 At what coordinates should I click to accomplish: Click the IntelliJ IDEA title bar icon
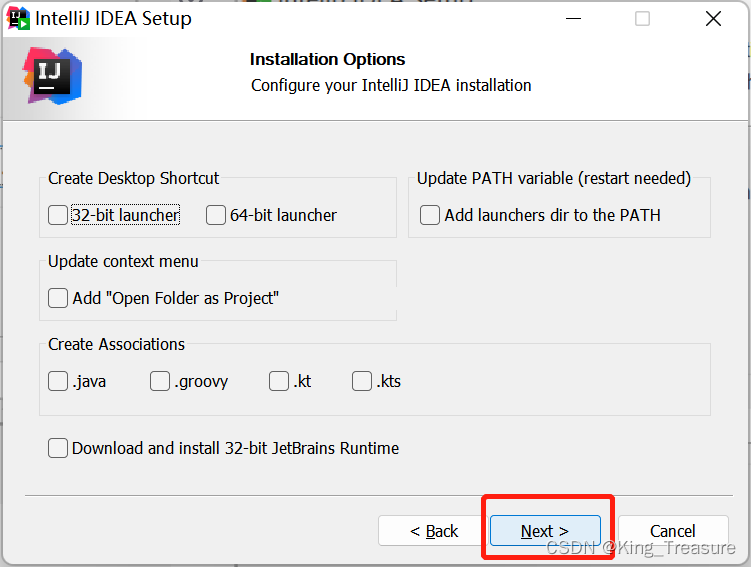[18, 18]
